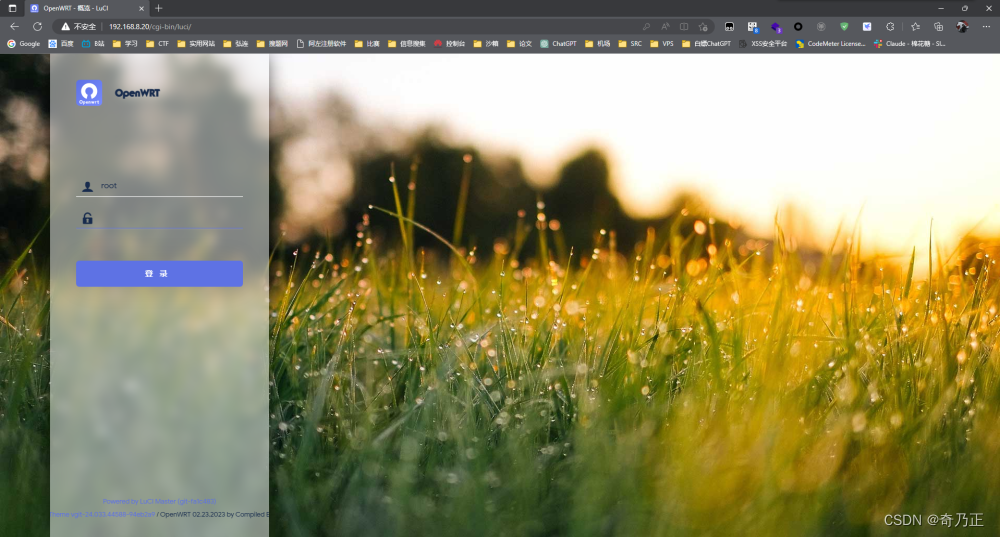Click the black circle extension icon
This screenshot has width=1000, height=537.
[x=798, y=27]
